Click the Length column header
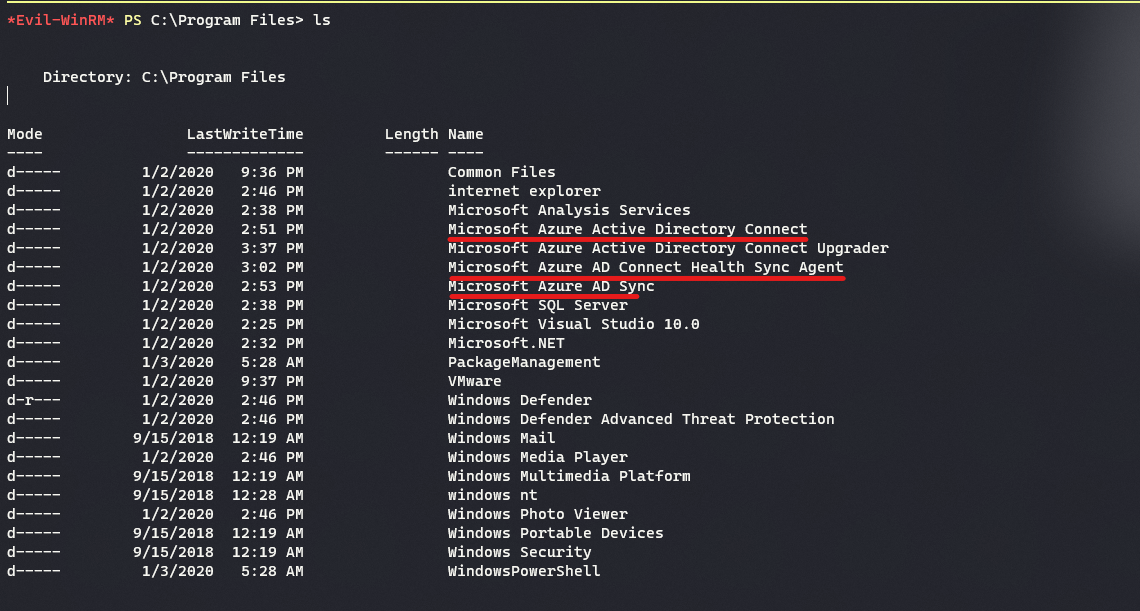The height and width of the screenshot is (611, 1140). click(x=411, y=134)
